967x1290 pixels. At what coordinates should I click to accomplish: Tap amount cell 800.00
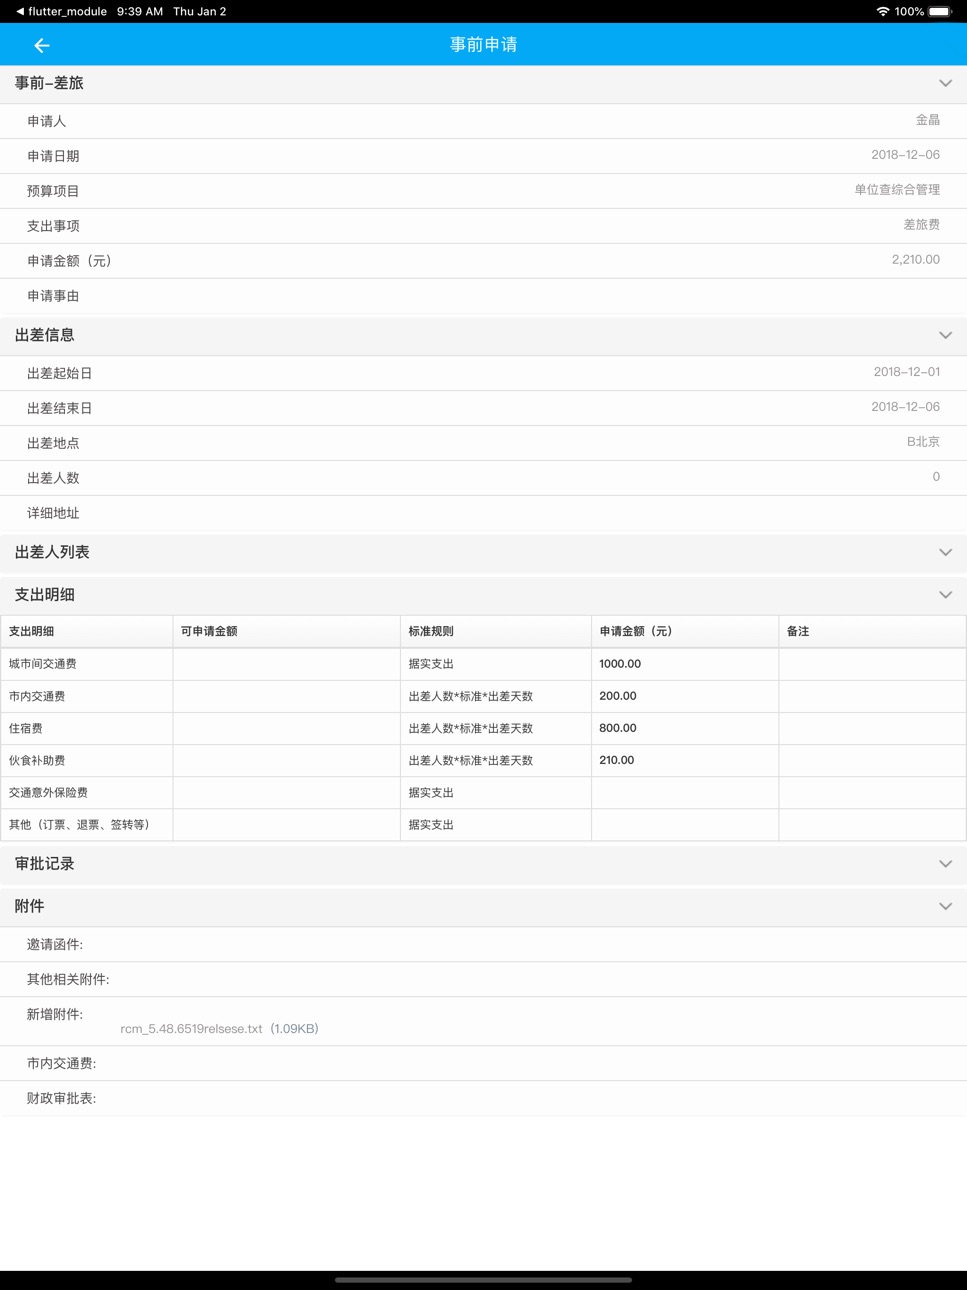685,728
